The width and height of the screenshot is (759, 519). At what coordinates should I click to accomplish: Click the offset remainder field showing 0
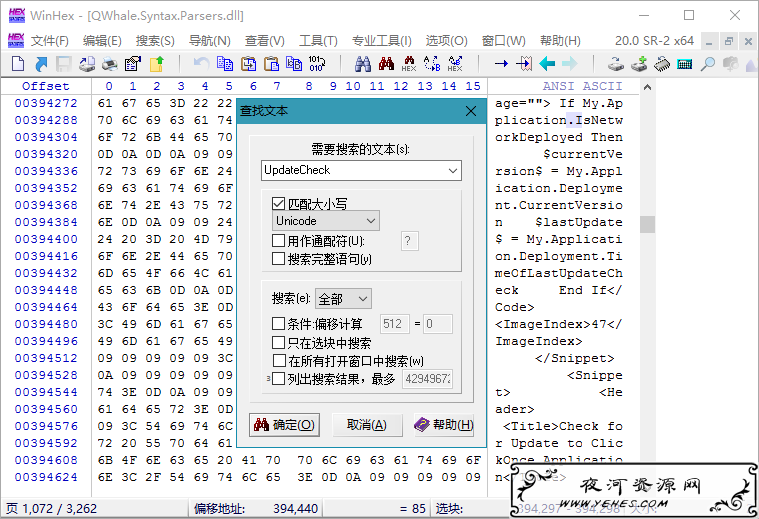click(438, 323)
